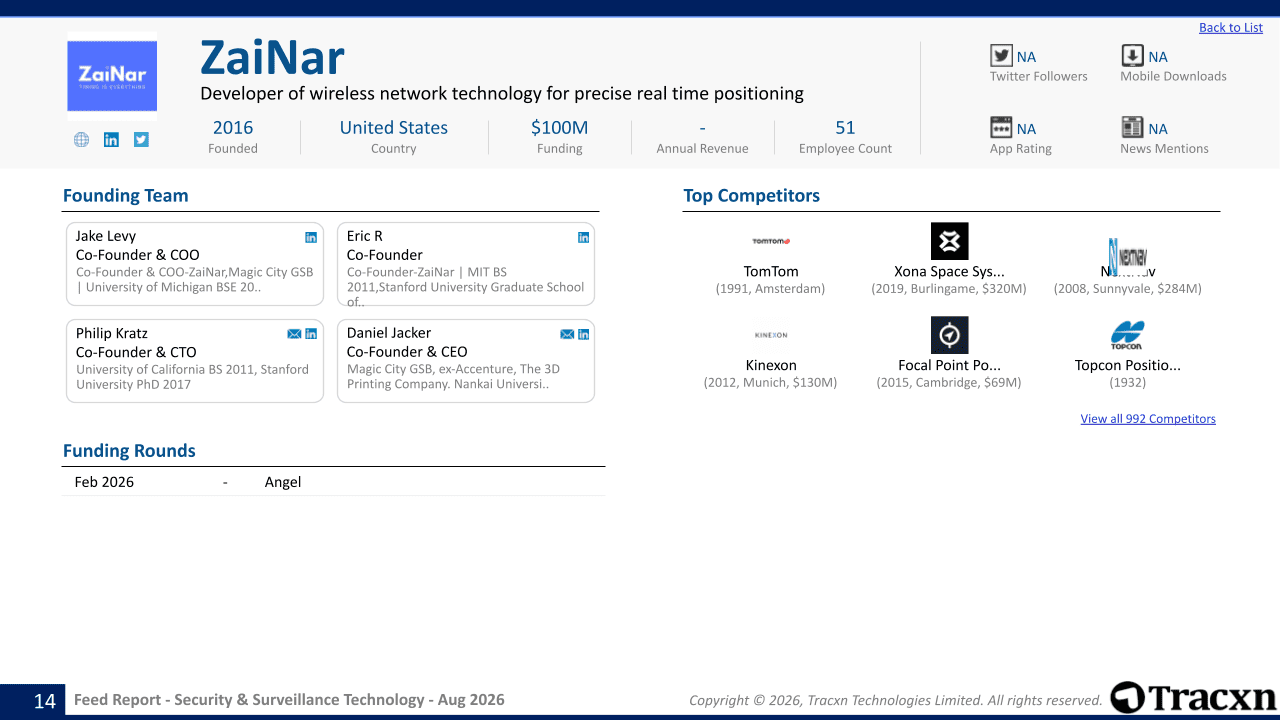
Task: Click Feed Report footer title
Action: tap(289, 700)
